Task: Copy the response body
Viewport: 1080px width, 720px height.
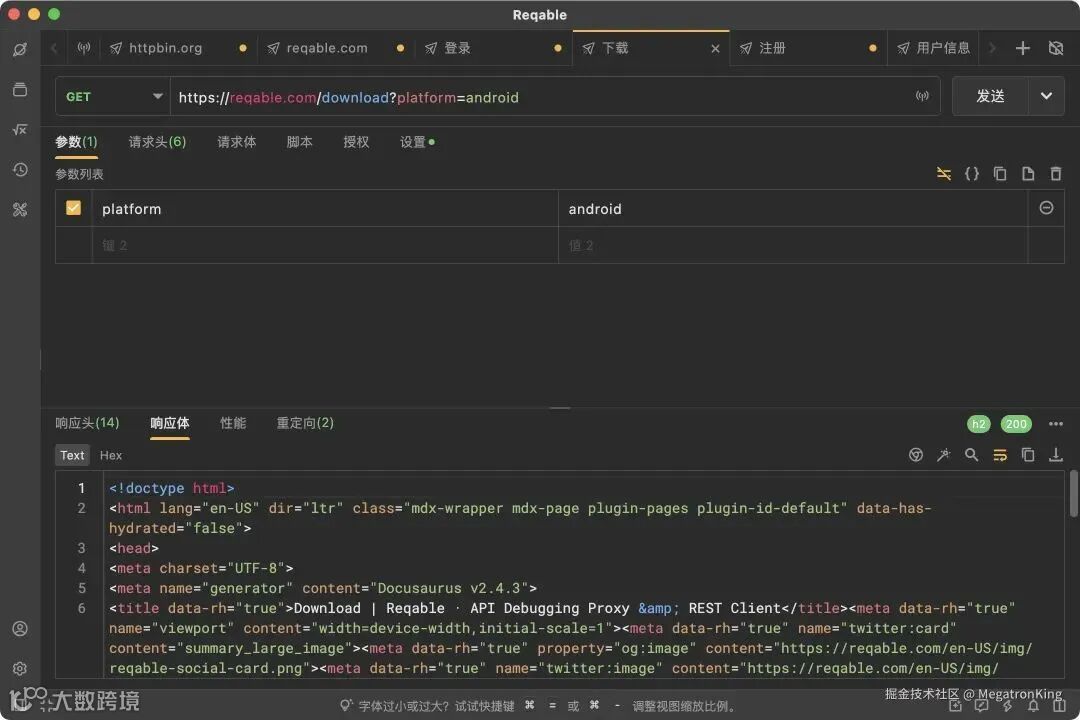Action: (1028, 455)
